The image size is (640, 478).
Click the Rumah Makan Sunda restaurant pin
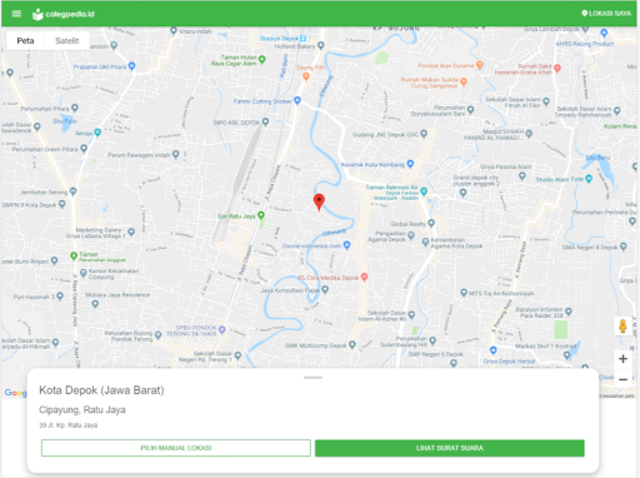464,82
